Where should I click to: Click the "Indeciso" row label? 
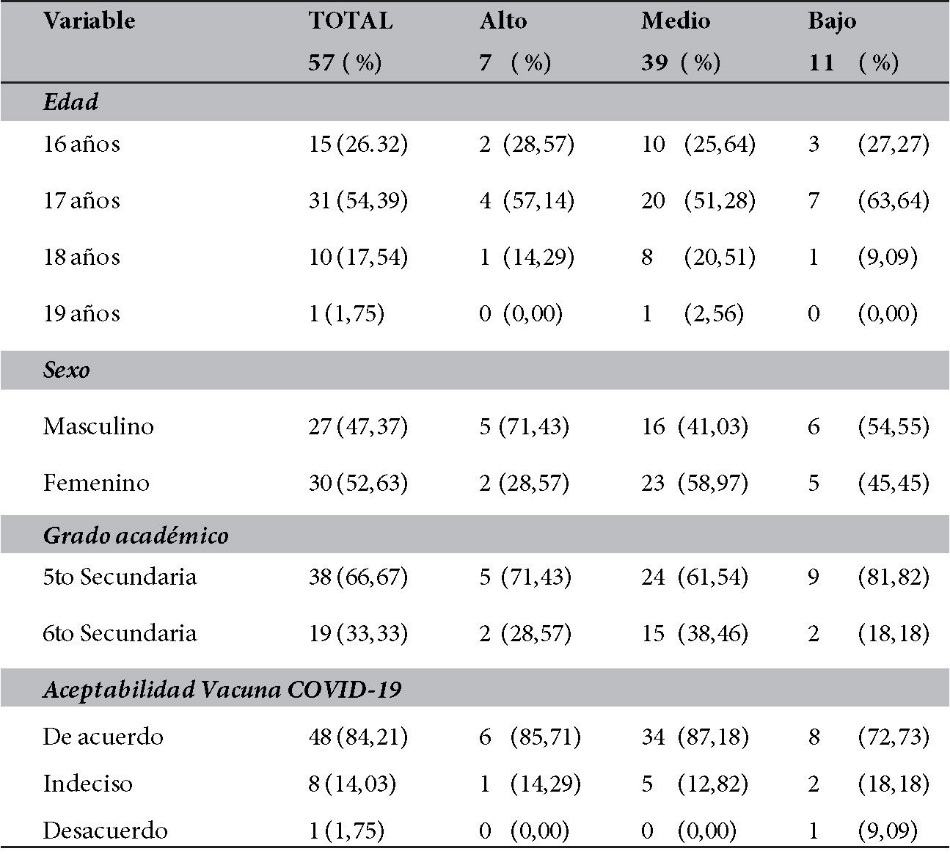[87, 785]
